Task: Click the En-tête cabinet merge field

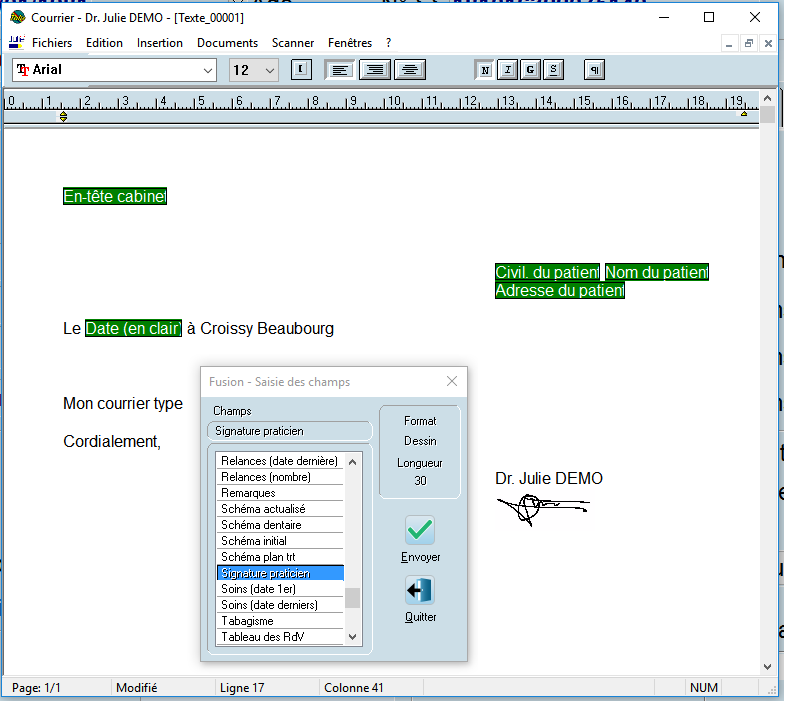Action: [115, 197]
